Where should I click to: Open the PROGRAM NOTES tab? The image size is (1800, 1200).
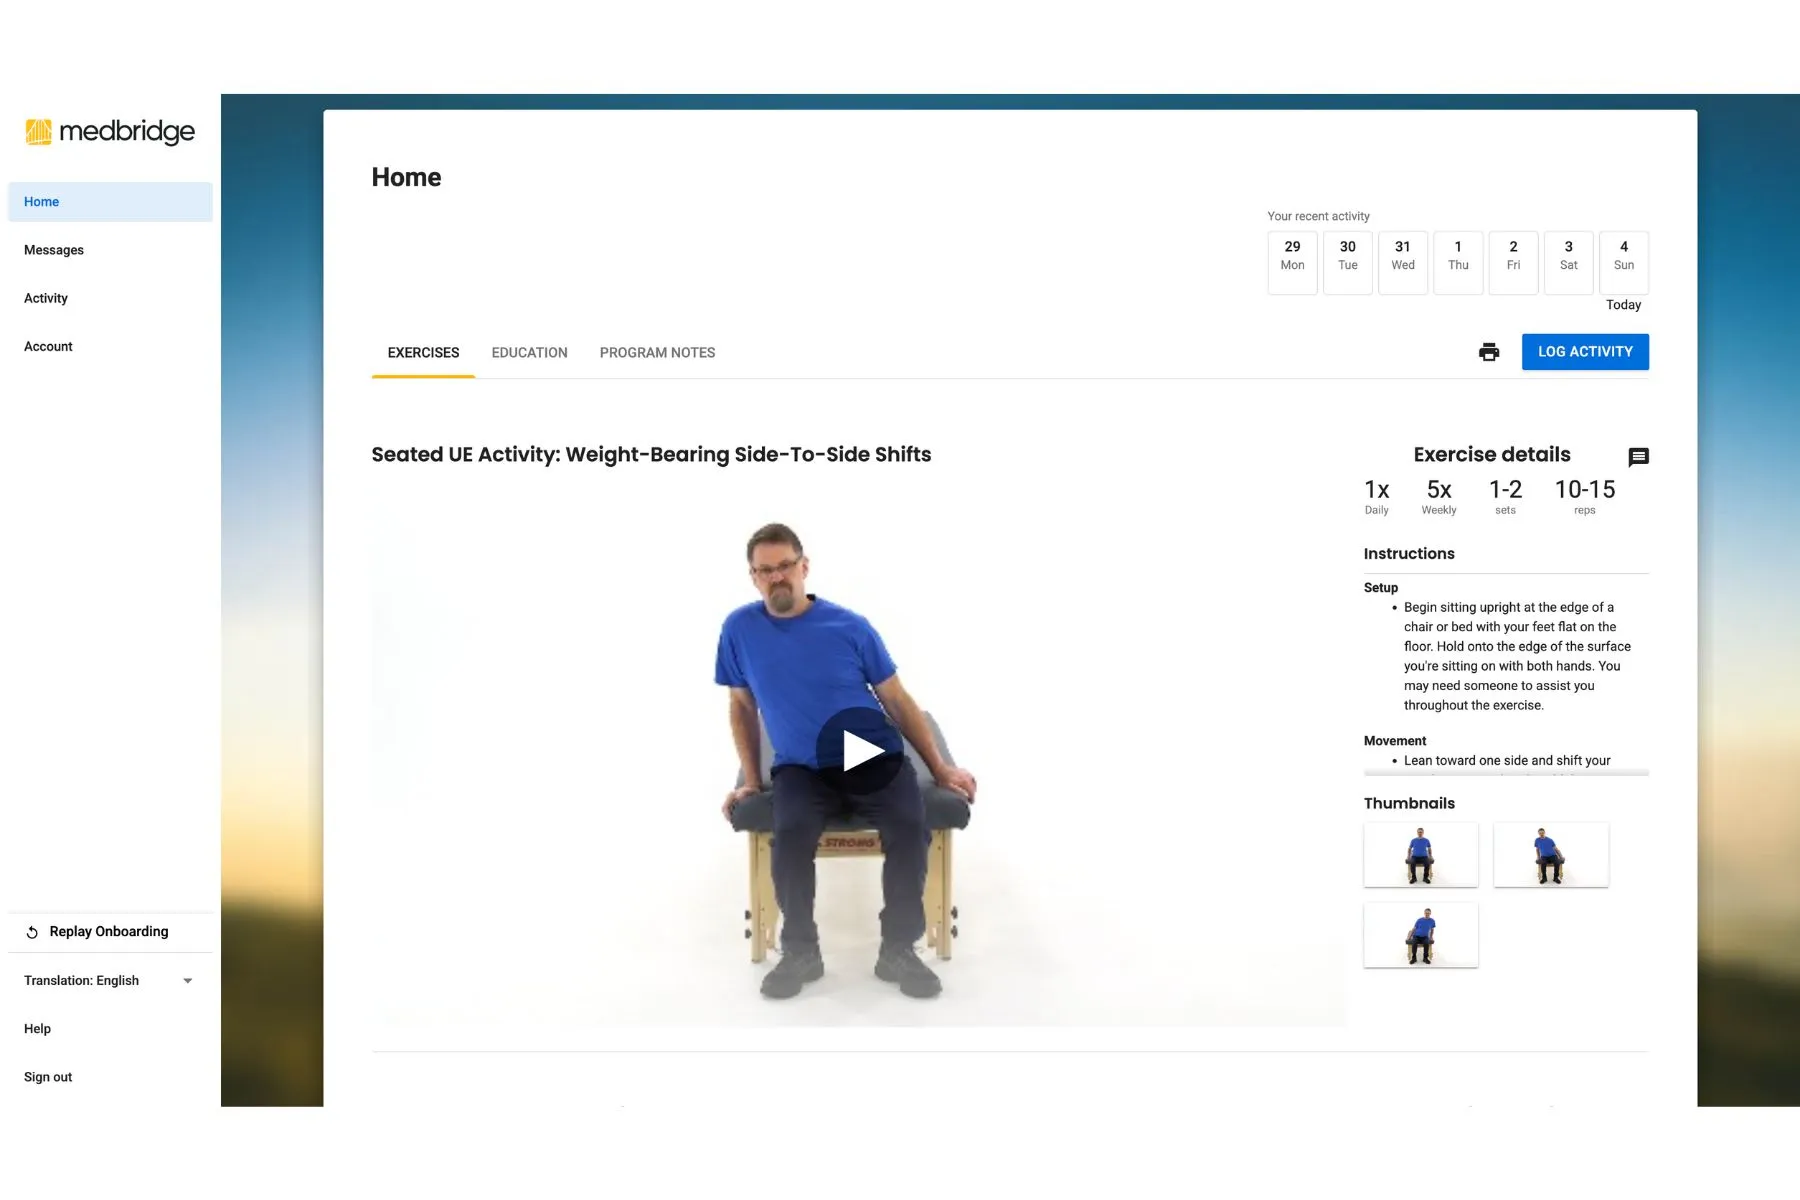pyautogui.click(x=657, y=352)
